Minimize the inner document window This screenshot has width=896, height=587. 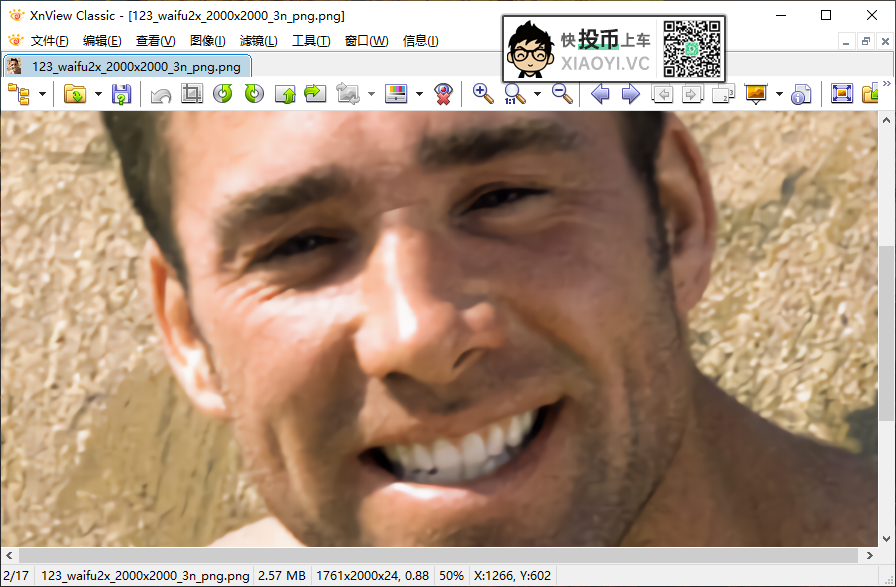point(846,42)
